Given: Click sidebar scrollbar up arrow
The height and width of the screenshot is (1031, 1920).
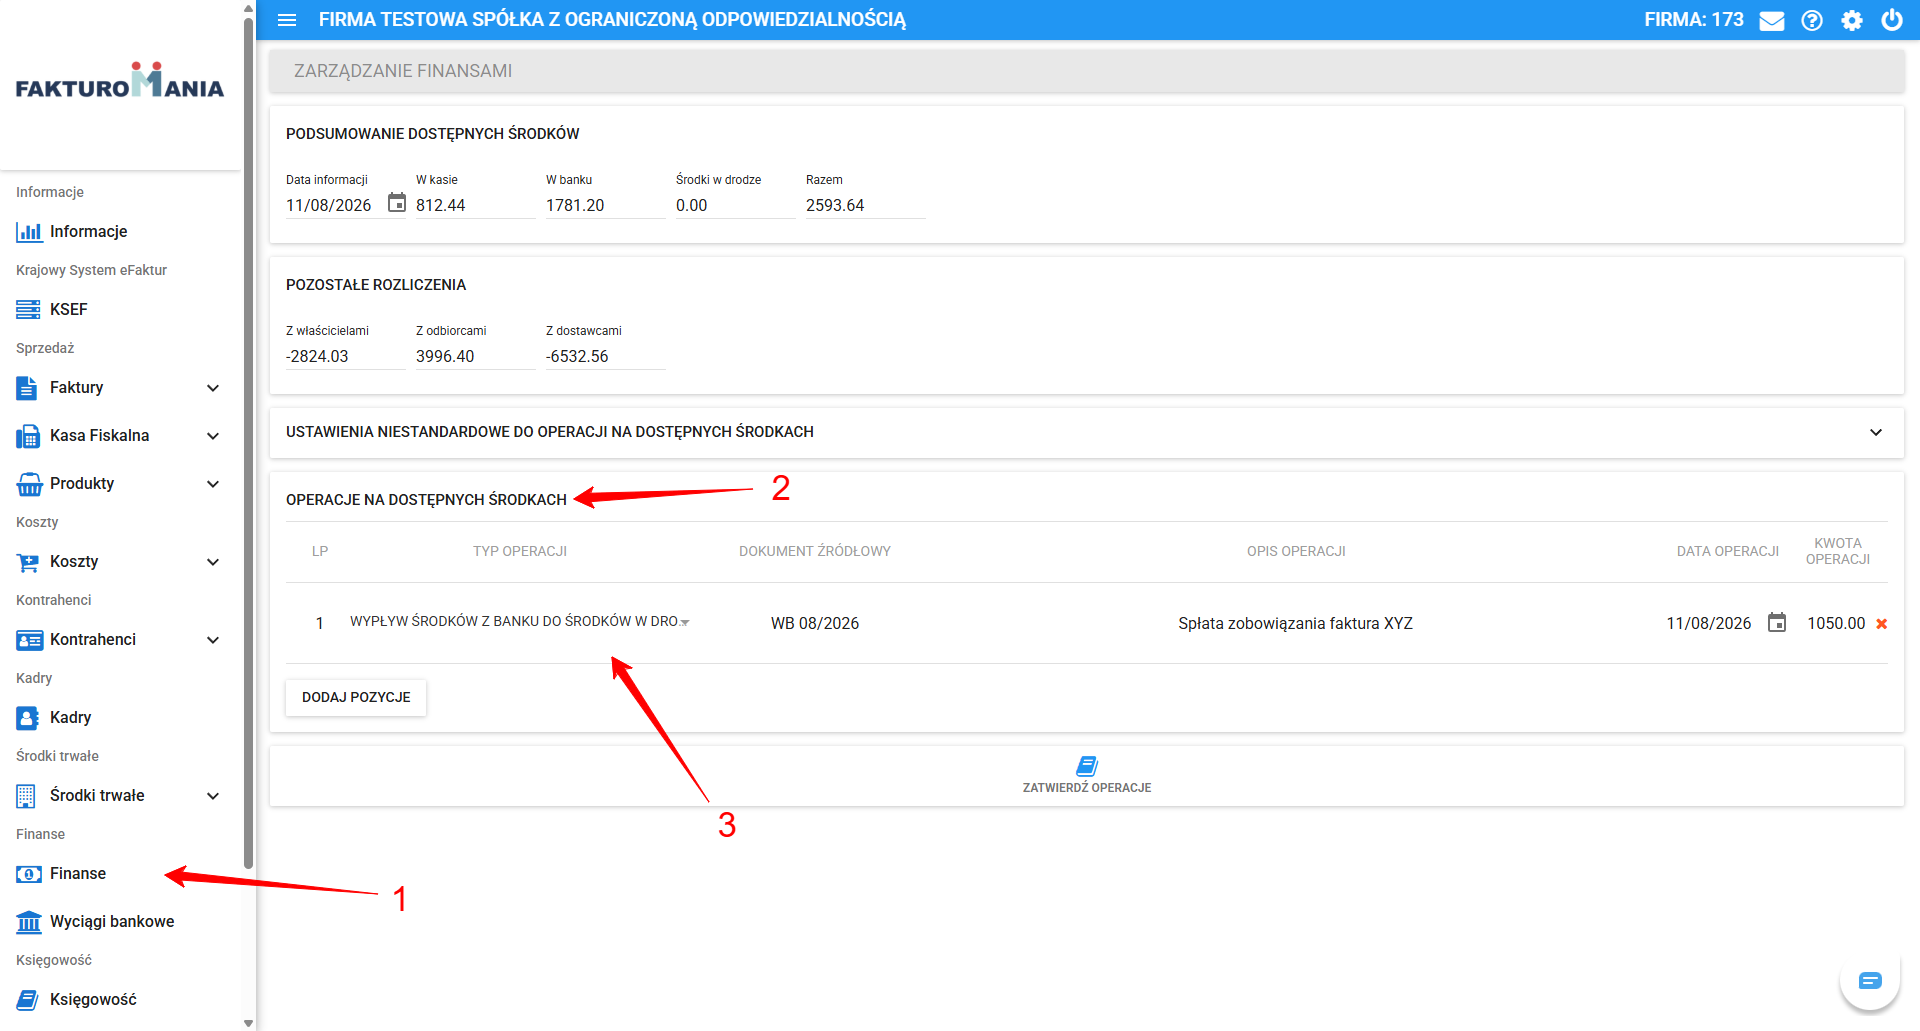Looking at the screenshot, I should click(248, 8).
